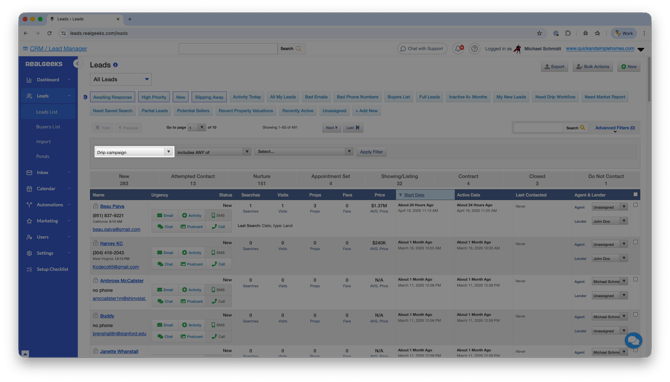Open a new browser tab

[x=130, y=19]
